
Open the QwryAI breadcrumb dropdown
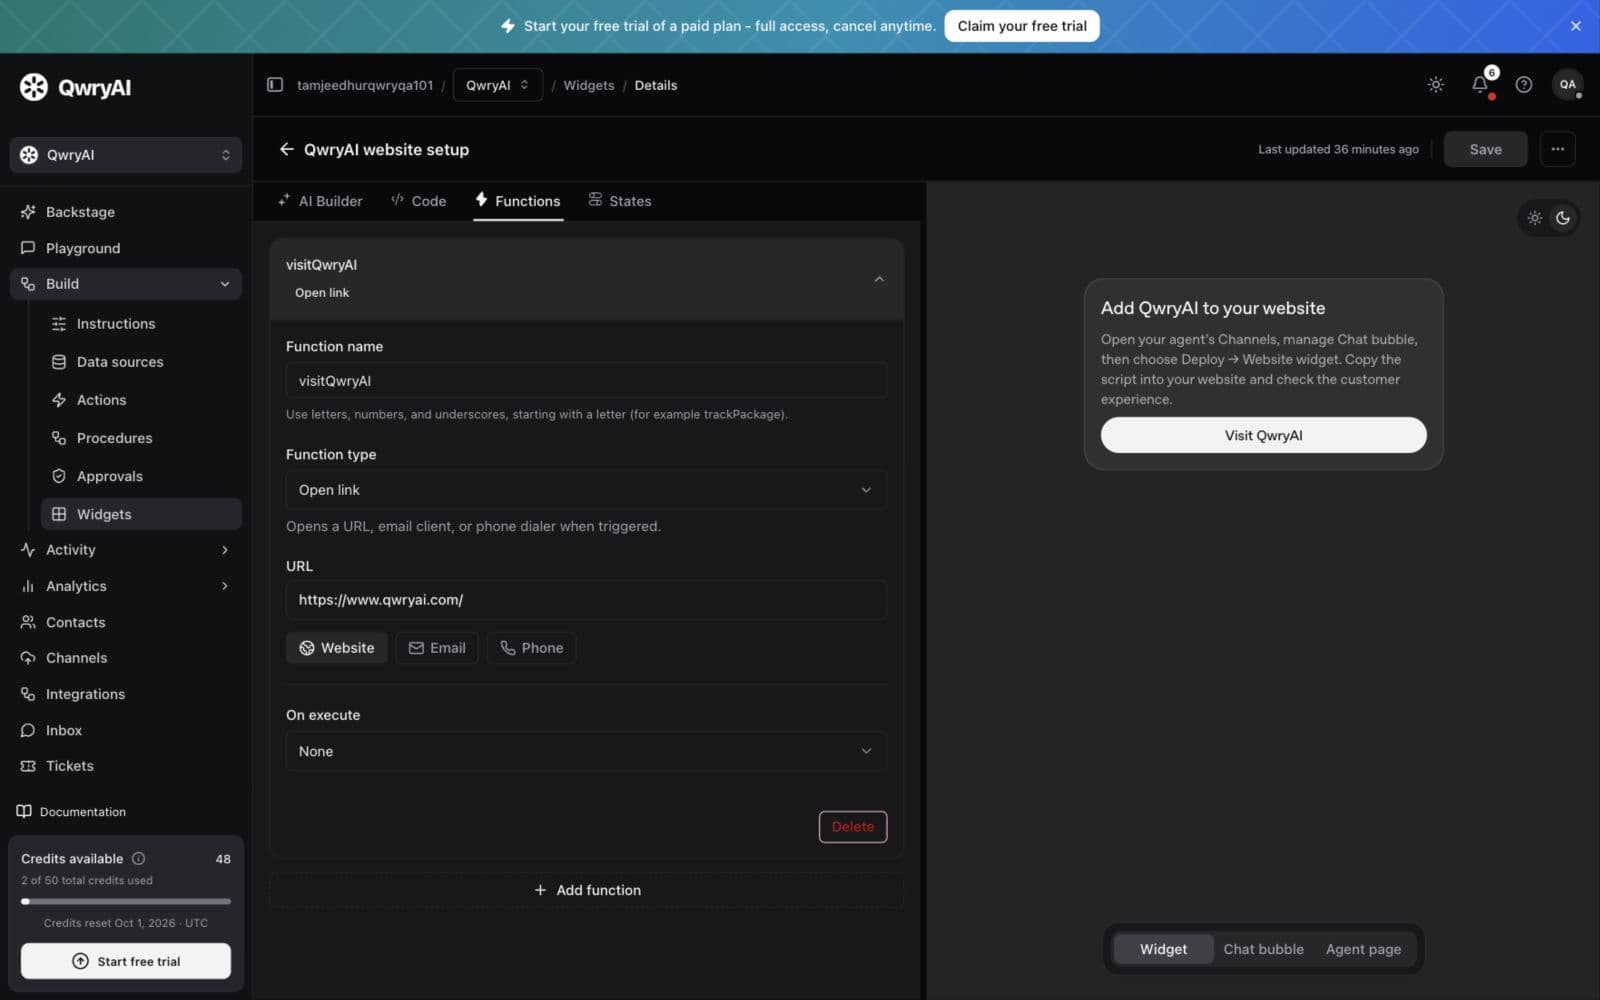click(x=498, y=85)
